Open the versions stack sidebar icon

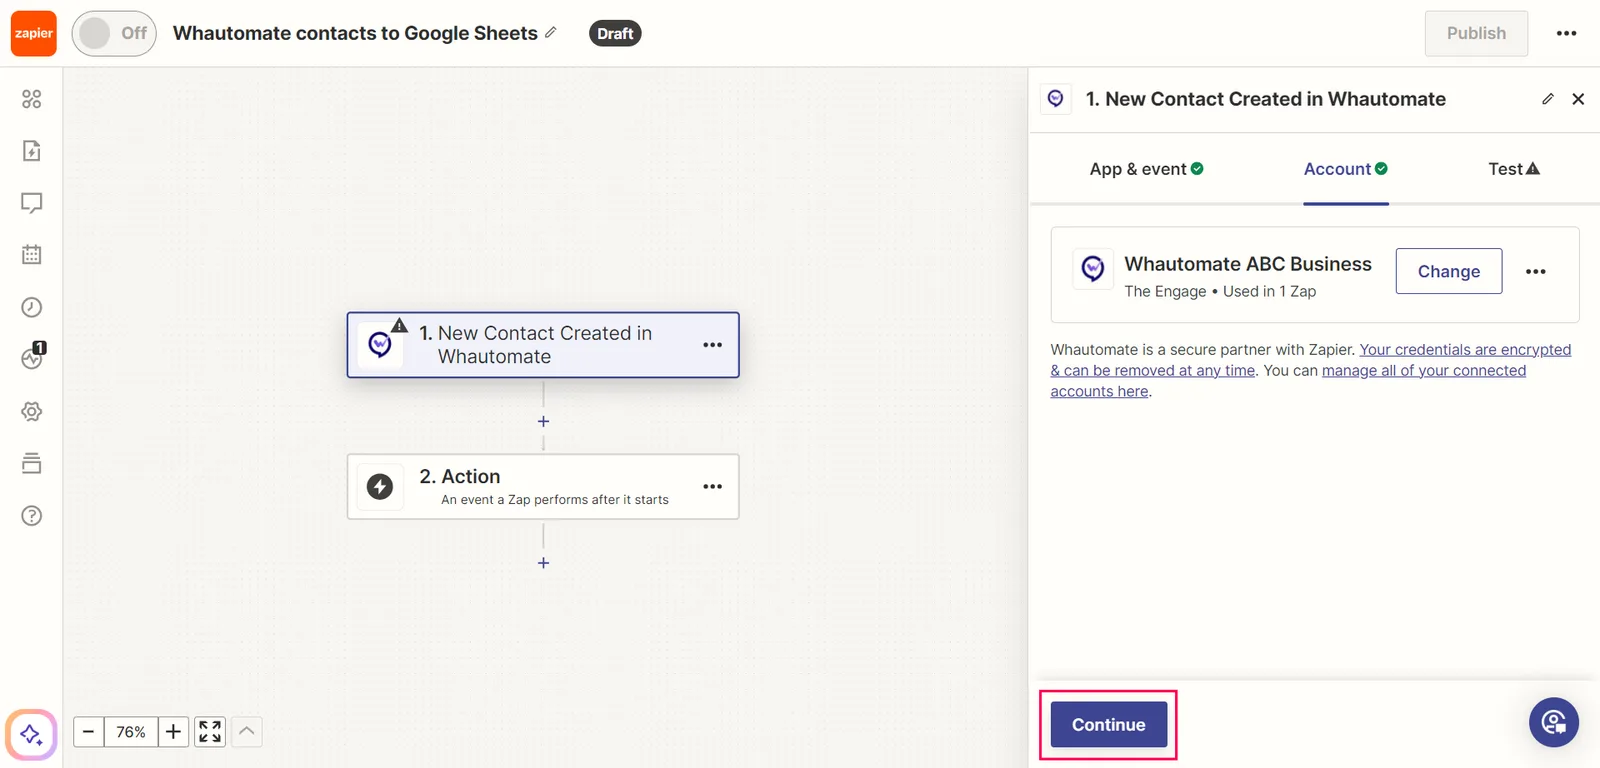tap(32, 463)
